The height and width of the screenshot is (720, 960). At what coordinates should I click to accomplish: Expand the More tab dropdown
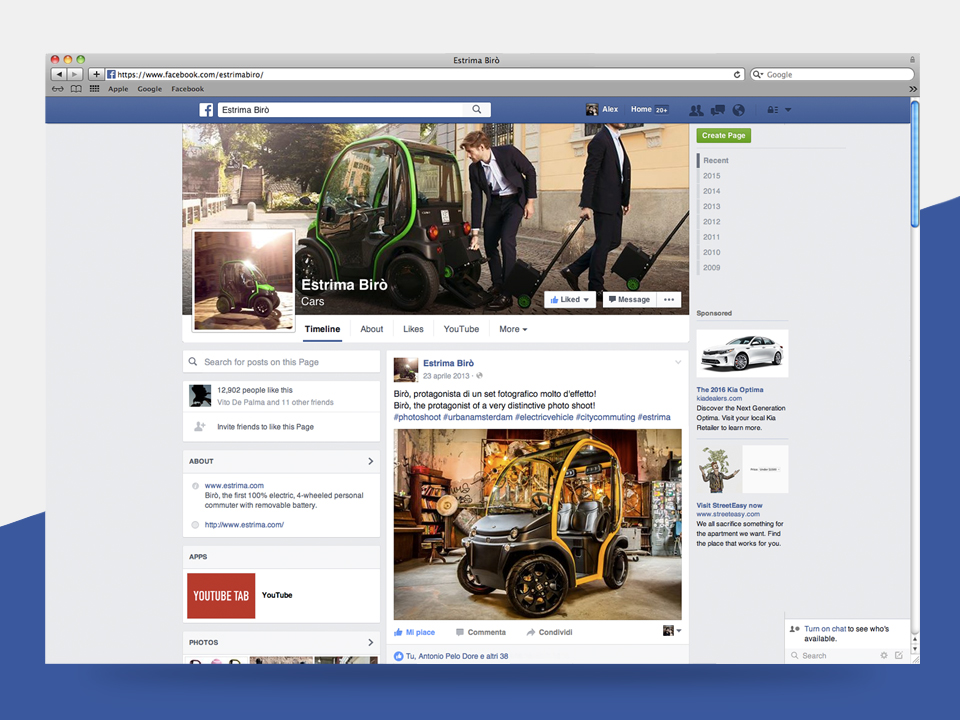point(512,329)
